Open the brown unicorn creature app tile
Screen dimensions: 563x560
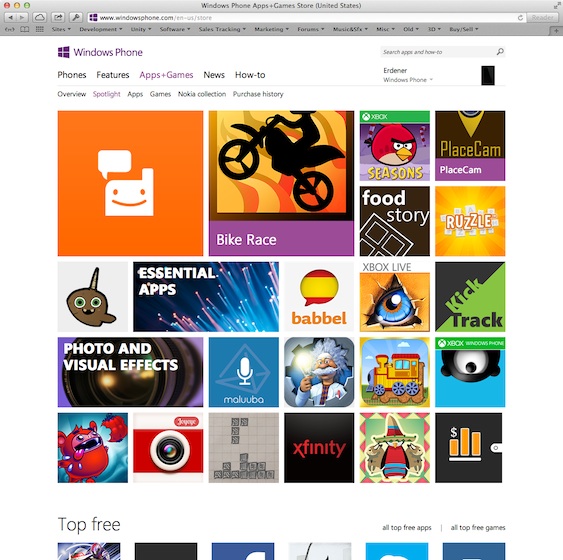(93, 297)
